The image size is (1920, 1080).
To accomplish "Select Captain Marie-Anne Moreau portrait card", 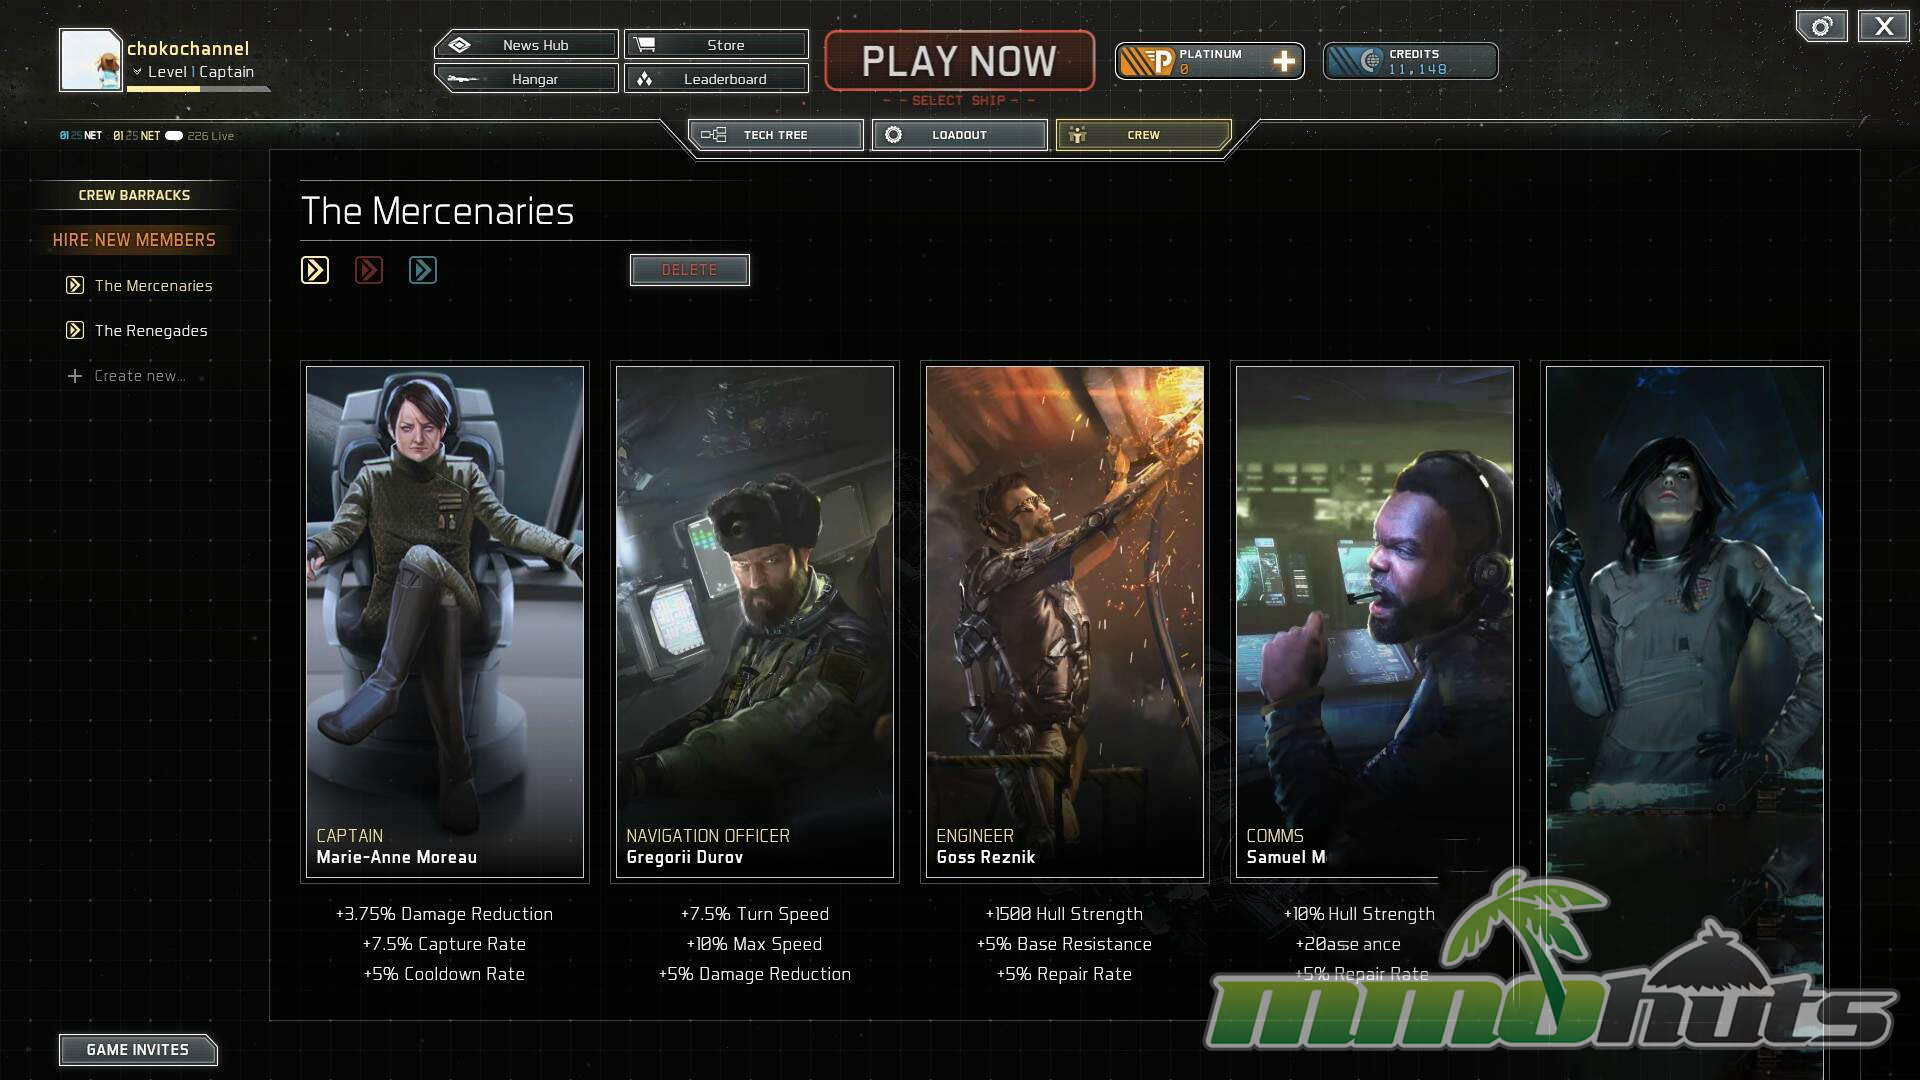I will 444,620.
